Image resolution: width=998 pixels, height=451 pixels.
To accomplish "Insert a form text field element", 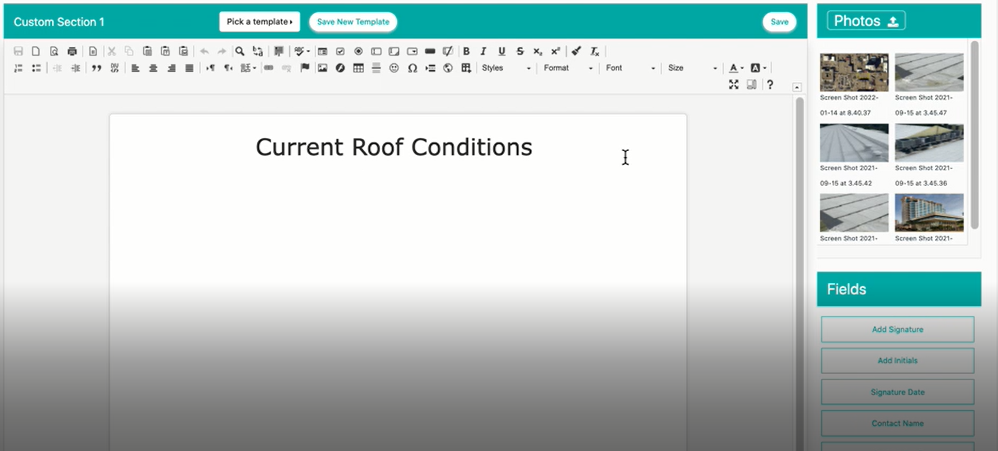I will [x=376, y=51].
